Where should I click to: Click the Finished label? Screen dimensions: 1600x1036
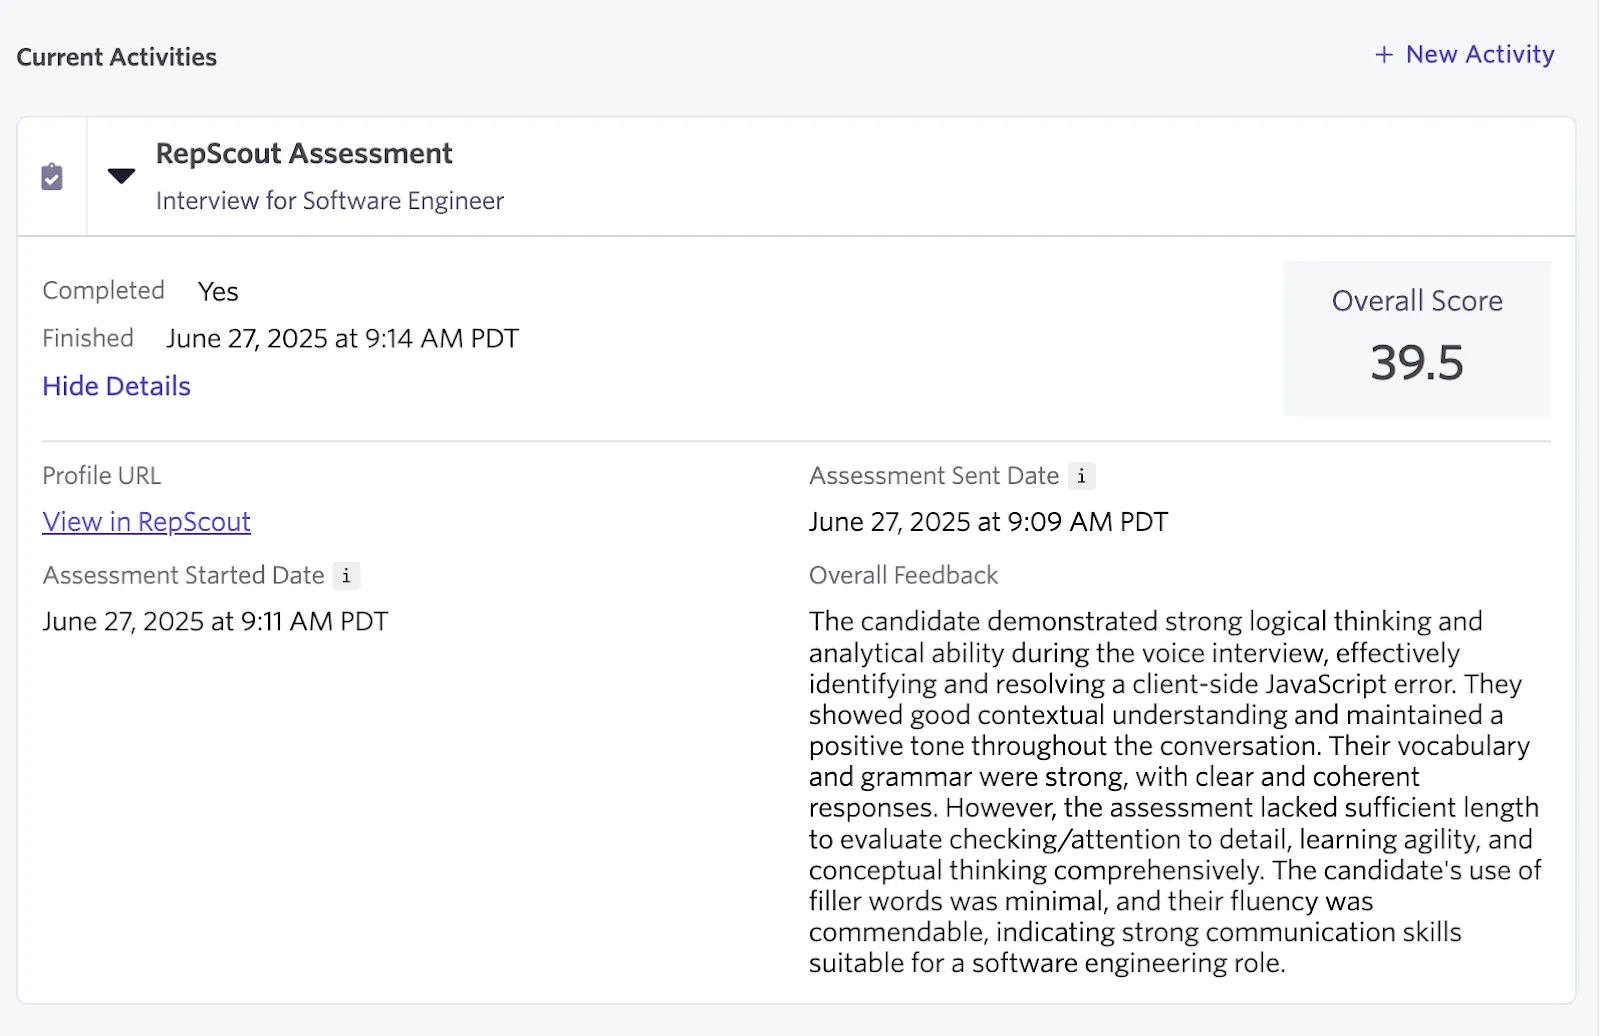88,338
